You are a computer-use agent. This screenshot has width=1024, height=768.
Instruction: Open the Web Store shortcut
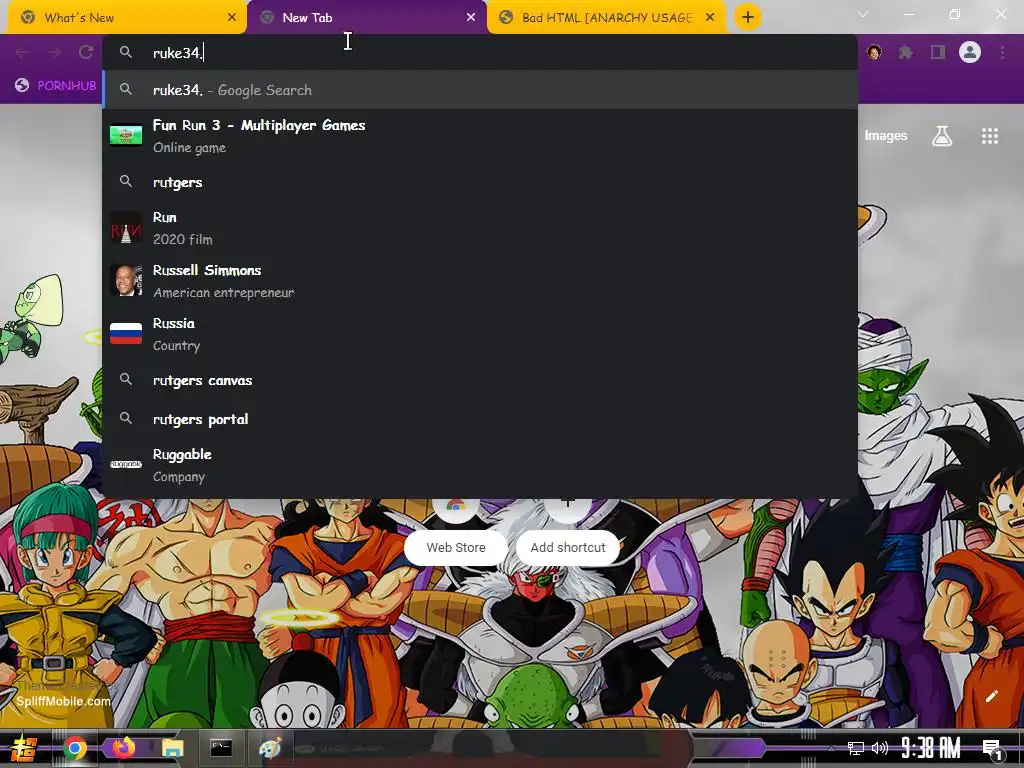pyautogui.click(x=456, y=547)
